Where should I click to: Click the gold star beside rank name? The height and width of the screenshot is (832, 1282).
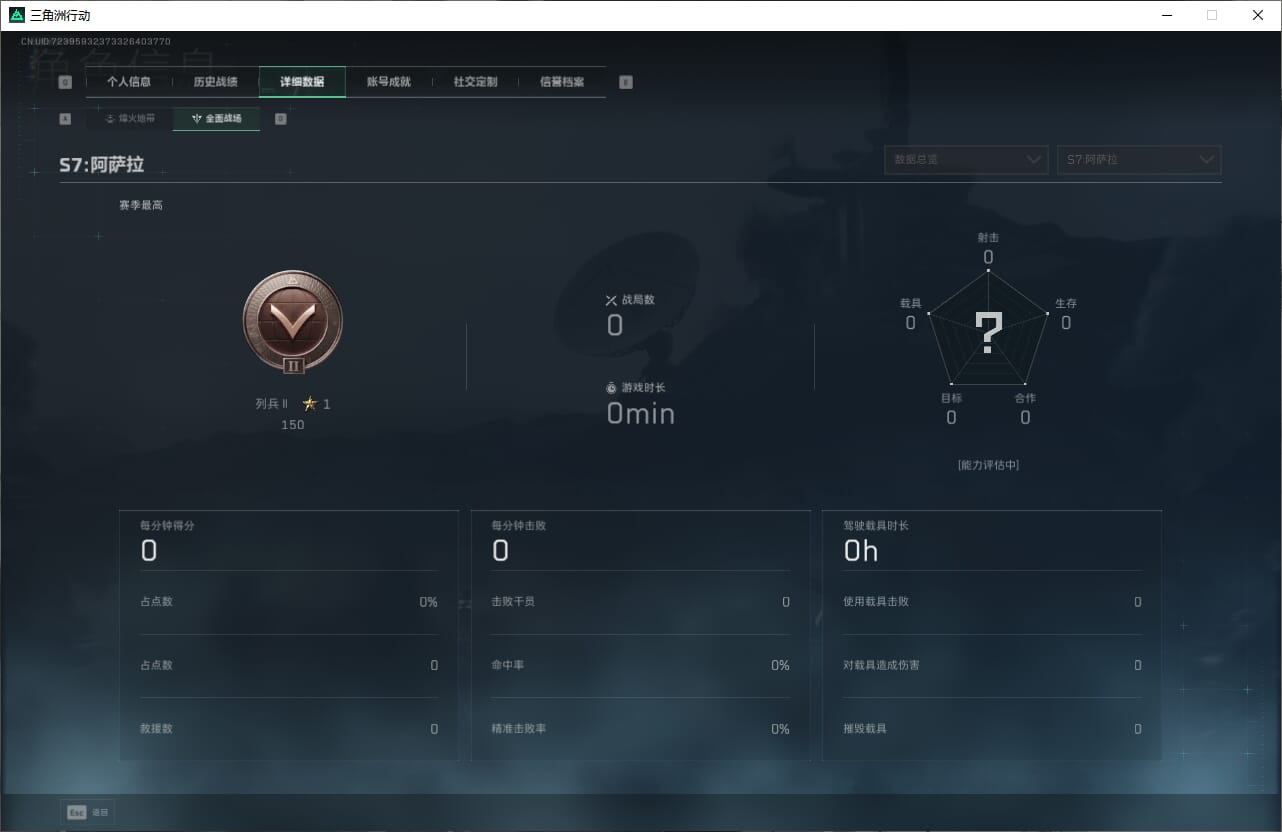point(310,404)
